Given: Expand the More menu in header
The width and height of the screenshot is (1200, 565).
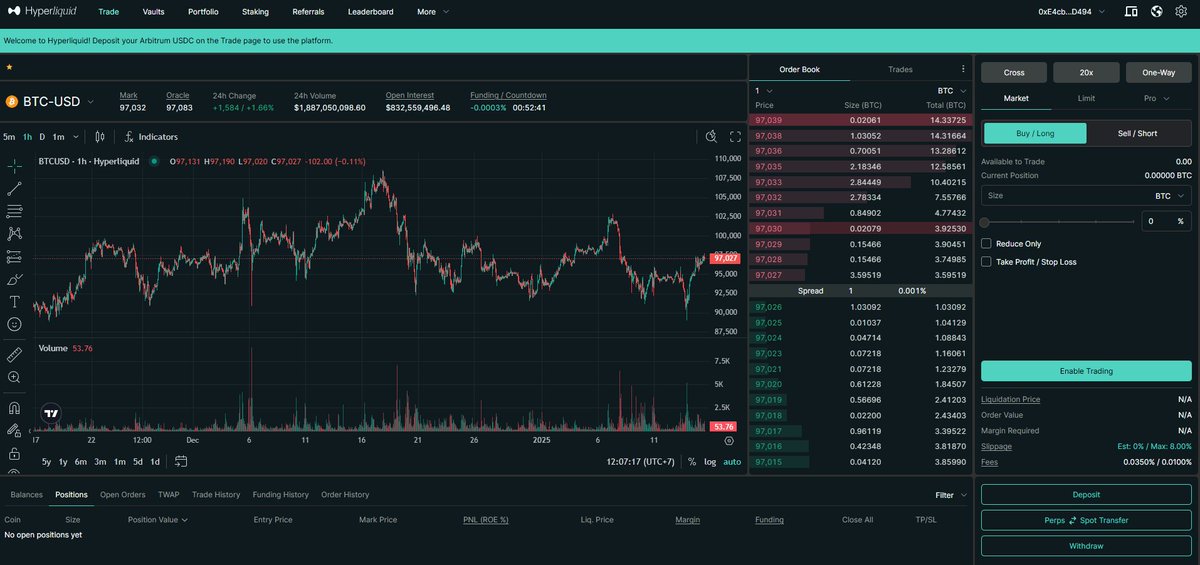Looking at the screenshot, I should click(x=433, y=12).
